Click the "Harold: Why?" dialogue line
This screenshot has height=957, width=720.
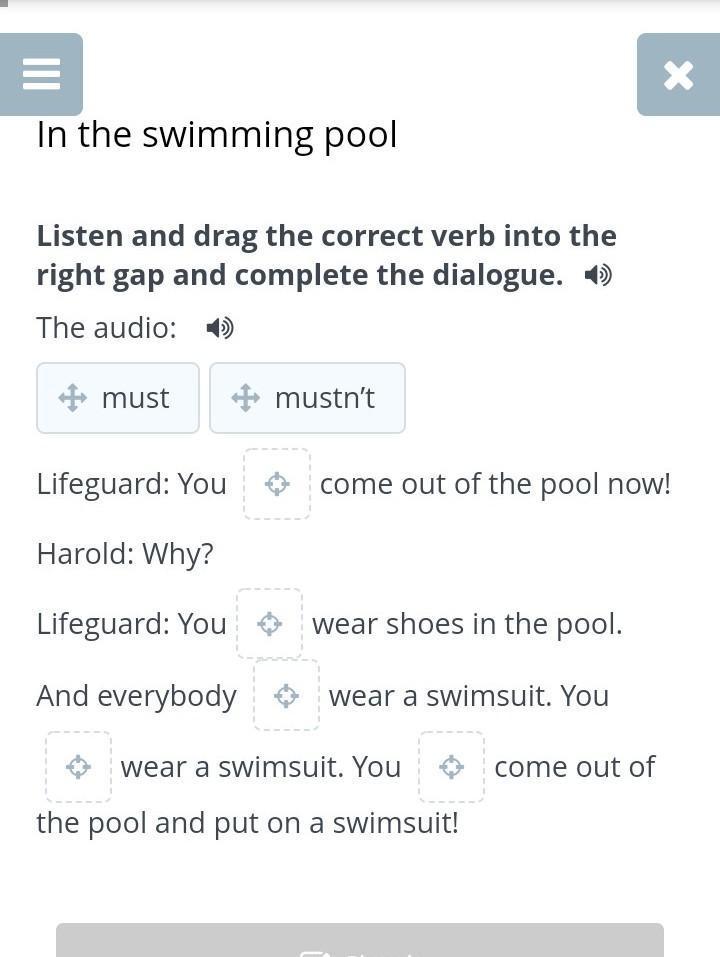[125, 554]
